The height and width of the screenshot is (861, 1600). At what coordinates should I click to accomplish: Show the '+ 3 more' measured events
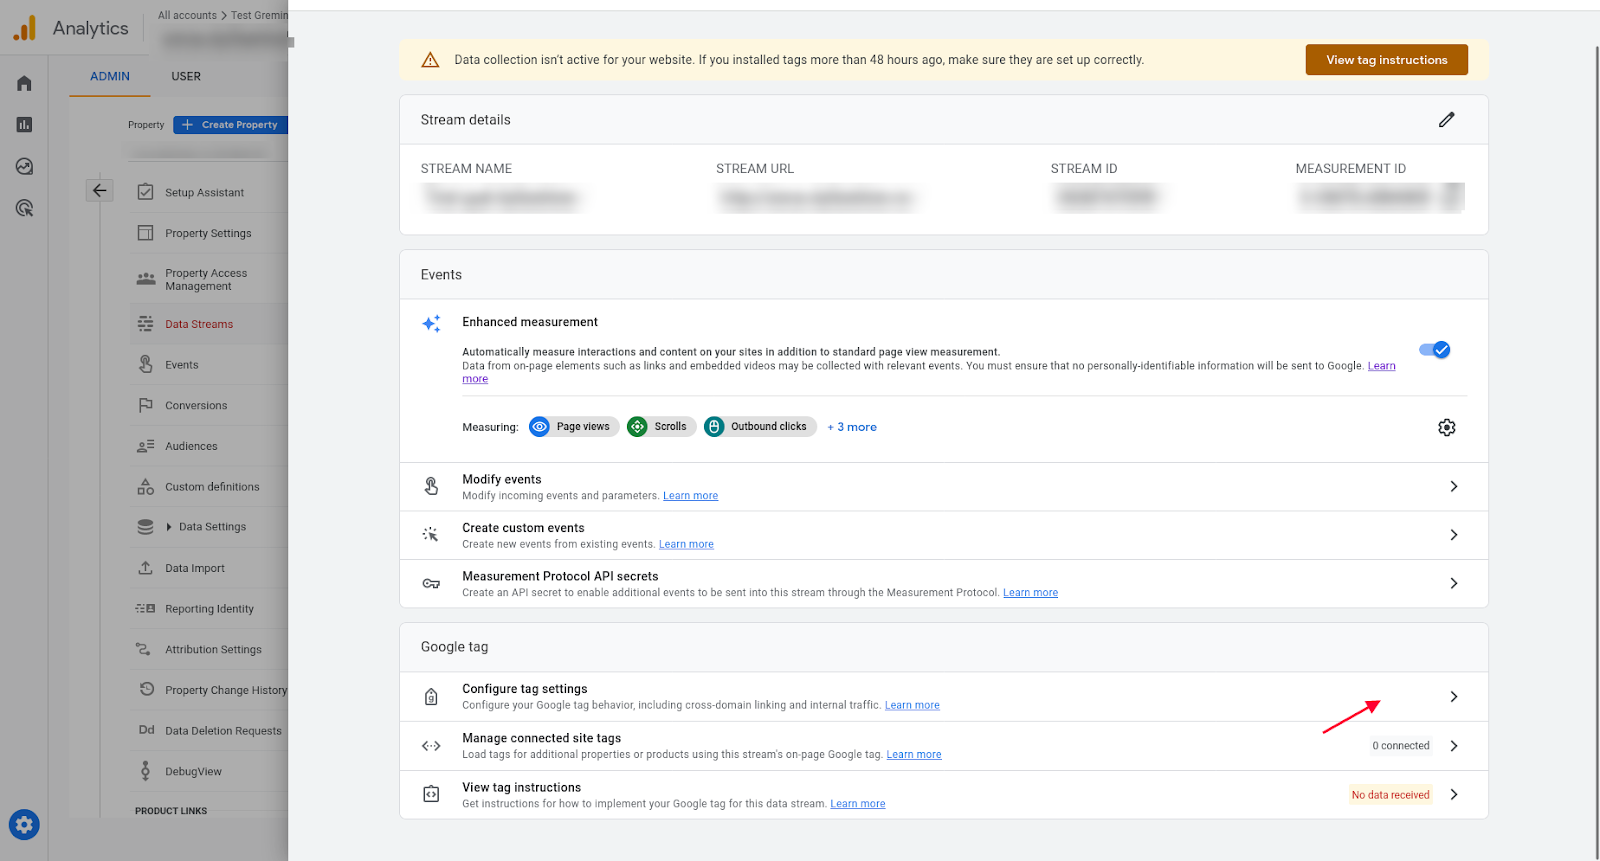852,427
